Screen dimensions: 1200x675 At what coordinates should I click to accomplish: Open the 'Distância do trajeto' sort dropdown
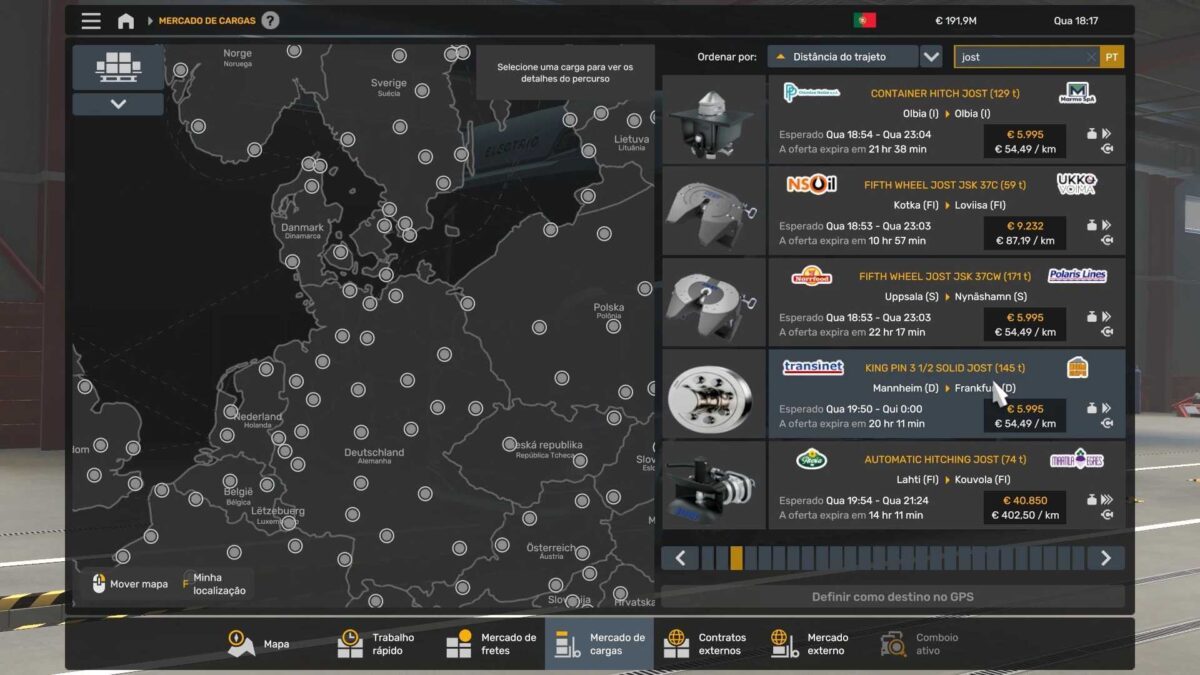point(842,57)
